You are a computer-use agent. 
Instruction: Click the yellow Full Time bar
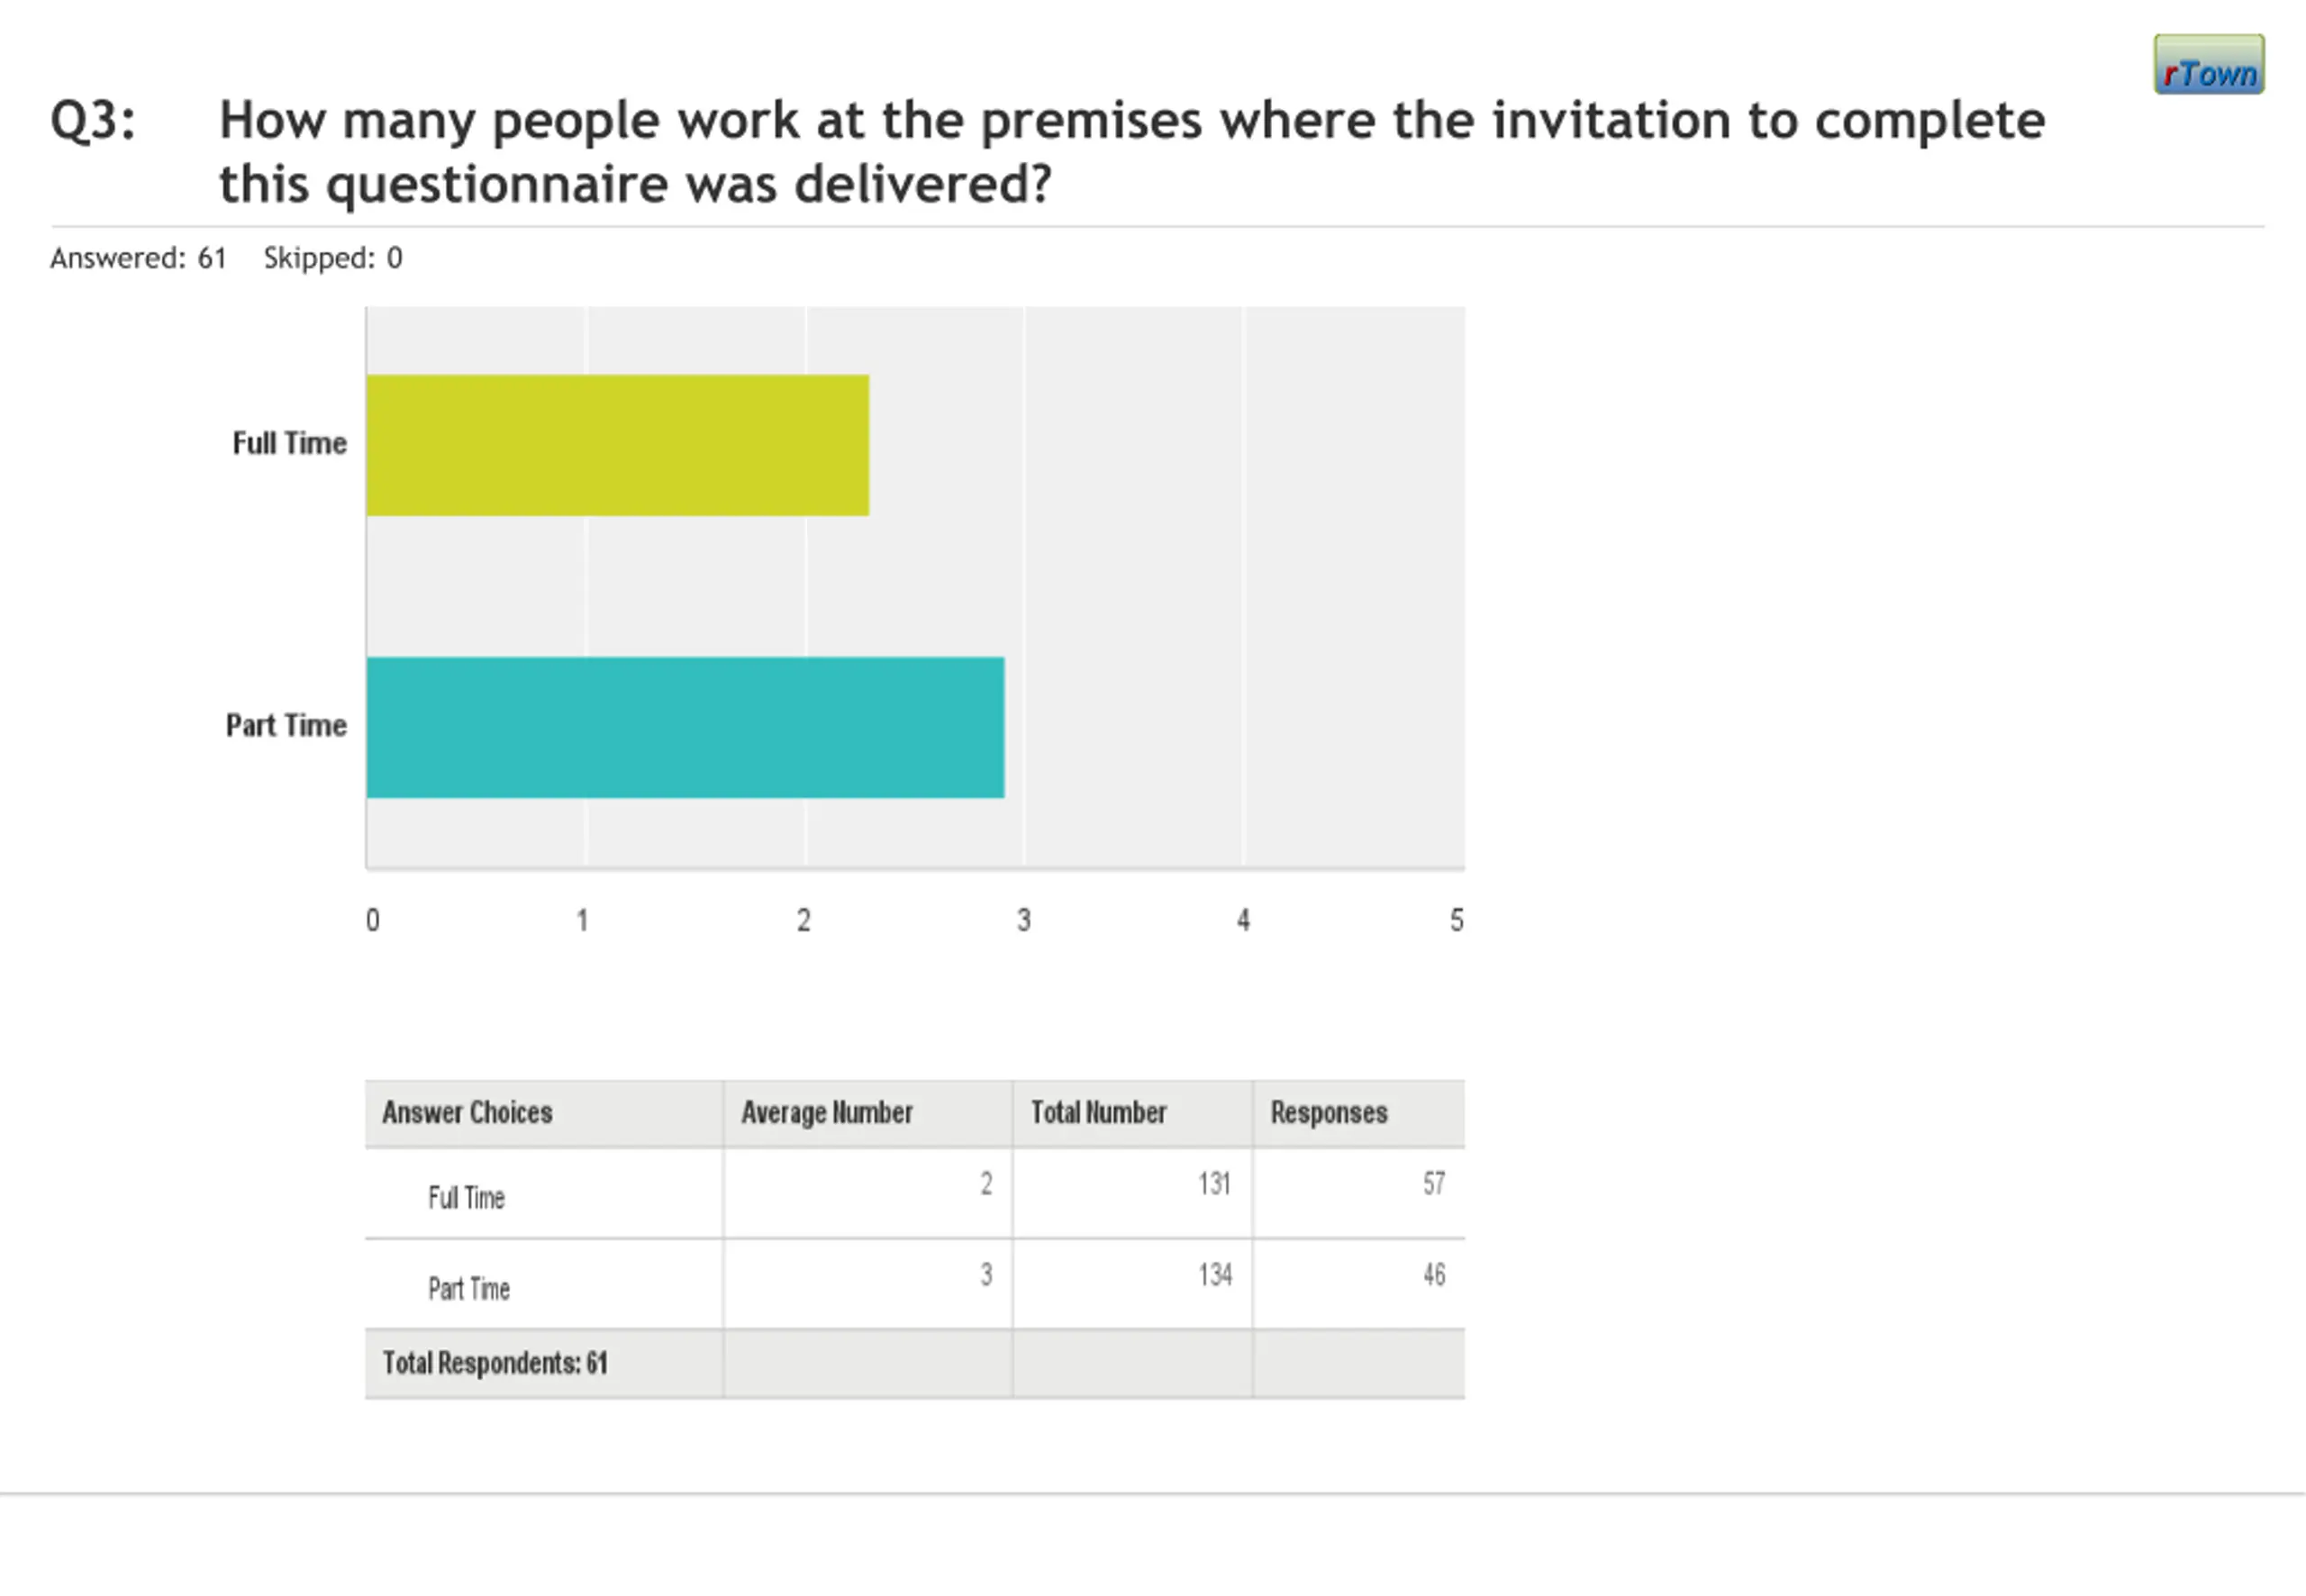click(x=617, y=445)
